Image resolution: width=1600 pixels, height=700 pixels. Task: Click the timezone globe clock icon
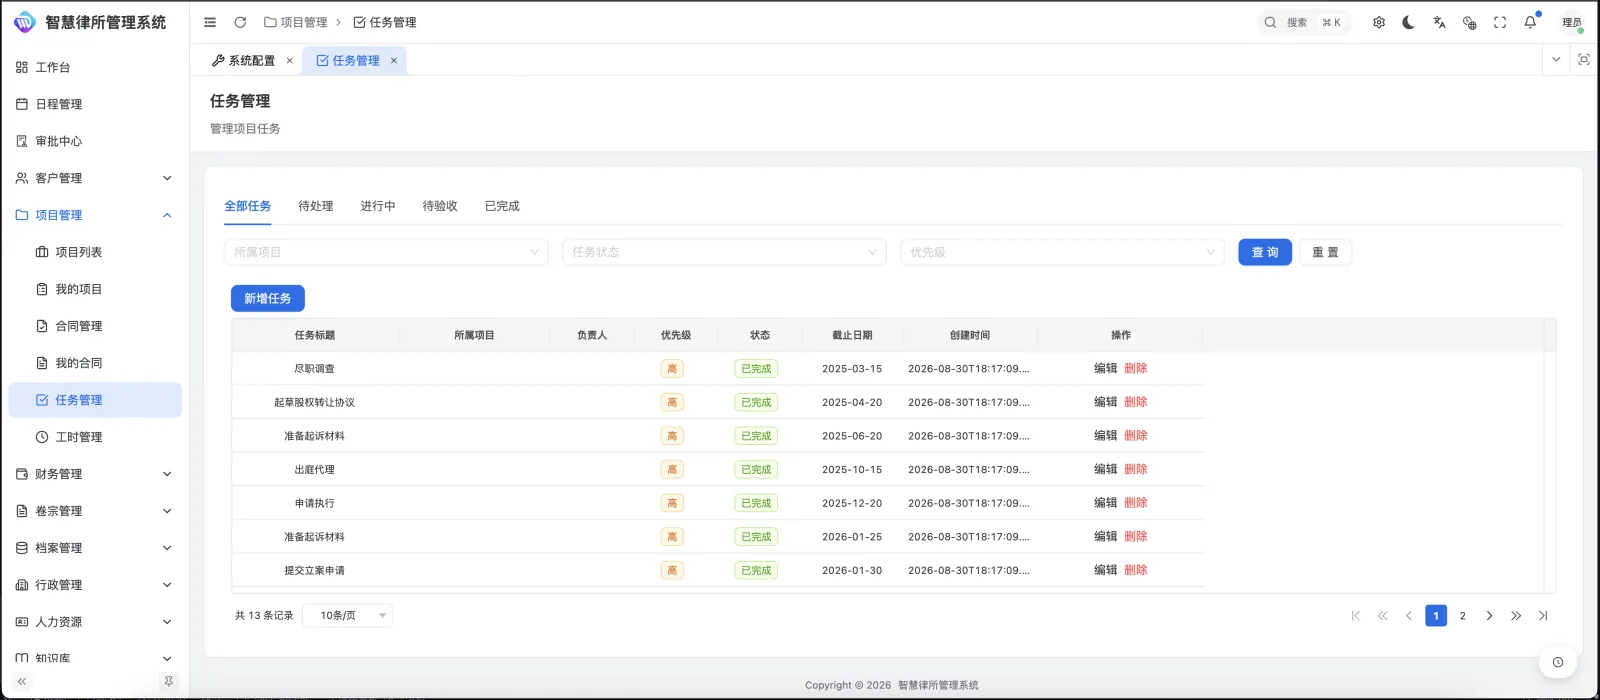point(1469,22)
